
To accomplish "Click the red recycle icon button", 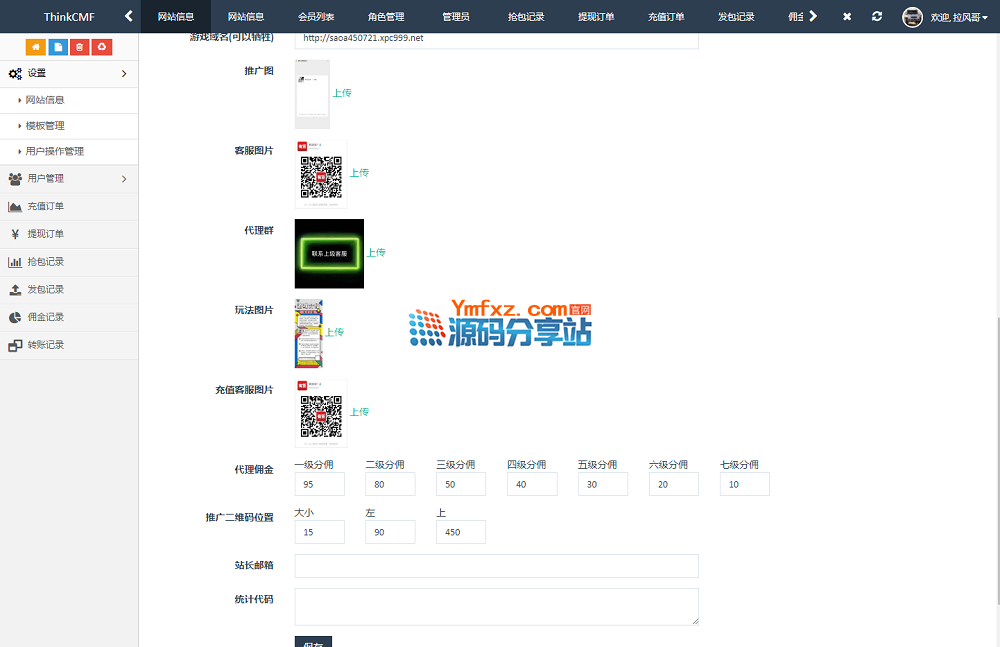I will click(102, 47).
